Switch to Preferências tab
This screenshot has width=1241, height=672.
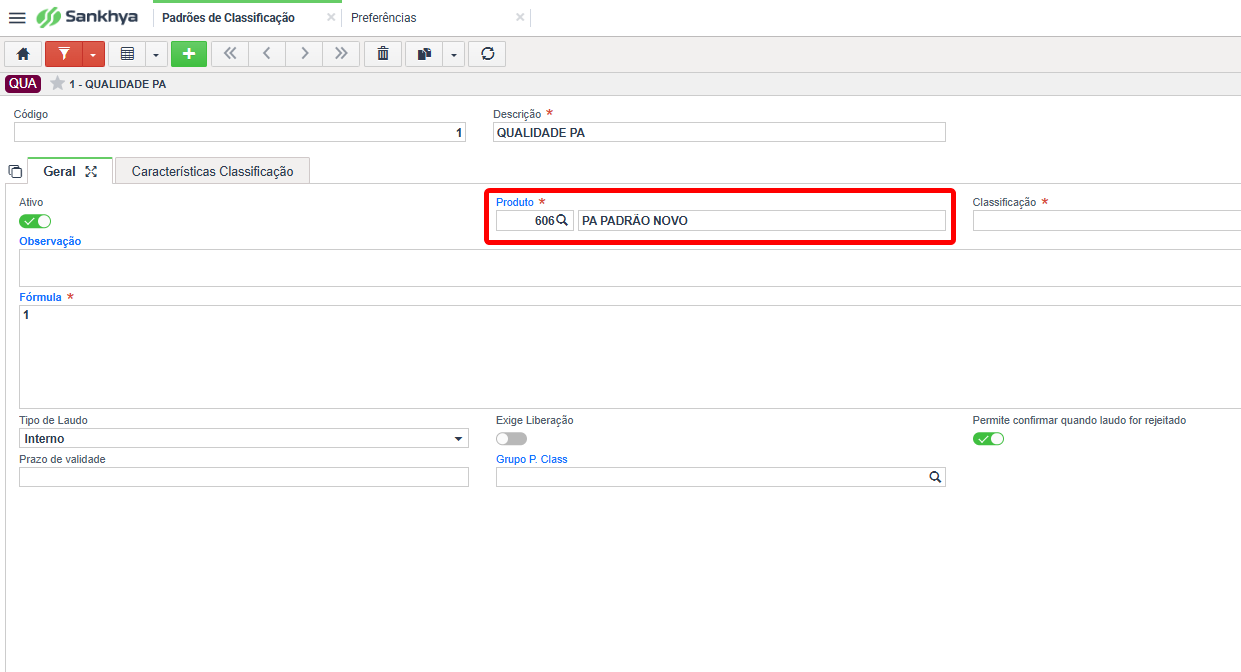coord(384,18)
